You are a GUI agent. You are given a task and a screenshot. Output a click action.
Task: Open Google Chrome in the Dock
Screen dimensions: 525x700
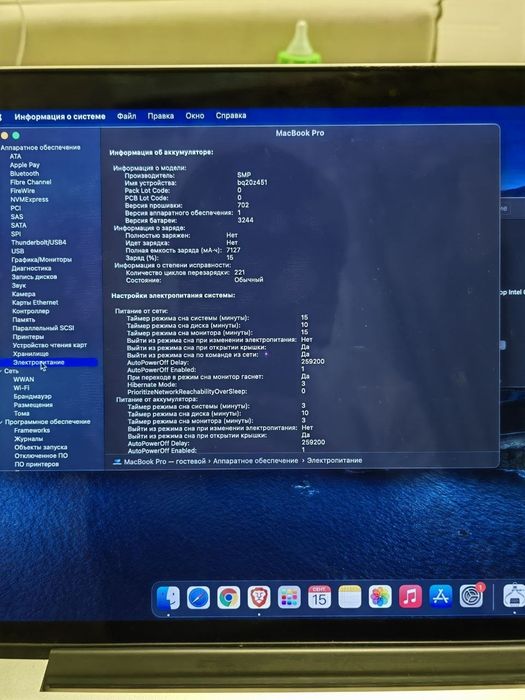(229, 597)
